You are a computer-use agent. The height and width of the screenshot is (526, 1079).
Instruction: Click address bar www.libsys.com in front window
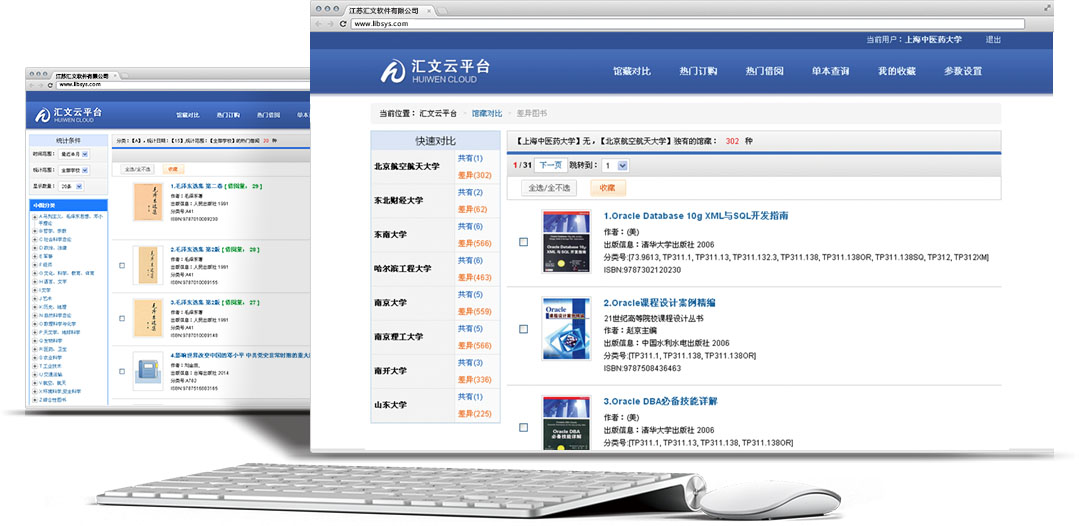(x=687, y=23)
